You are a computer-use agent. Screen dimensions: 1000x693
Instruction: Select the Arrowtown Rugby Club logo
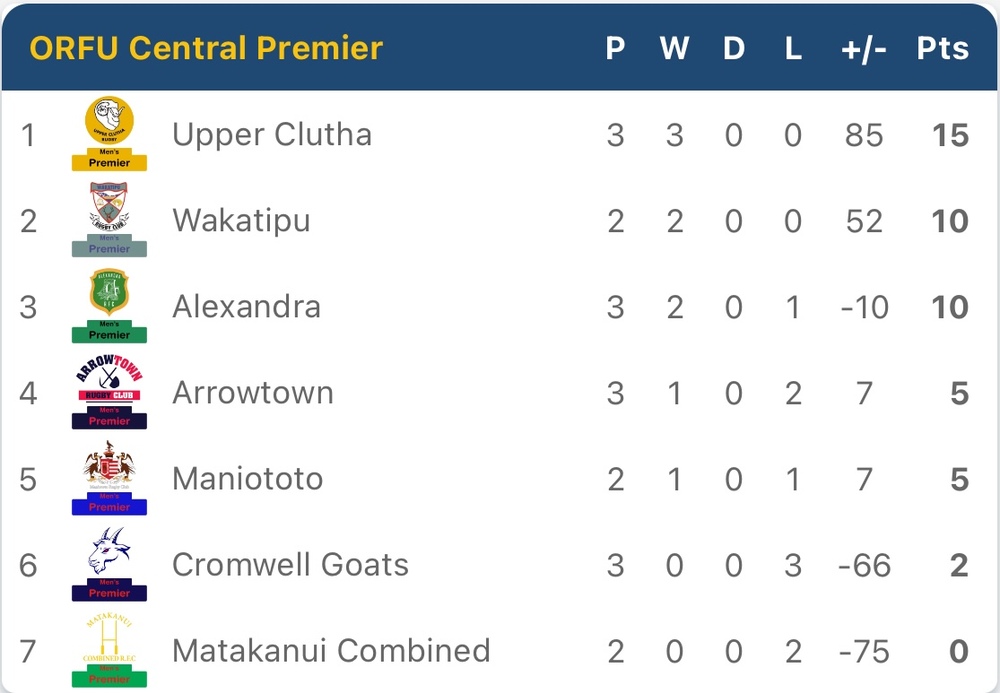[109, 391]
